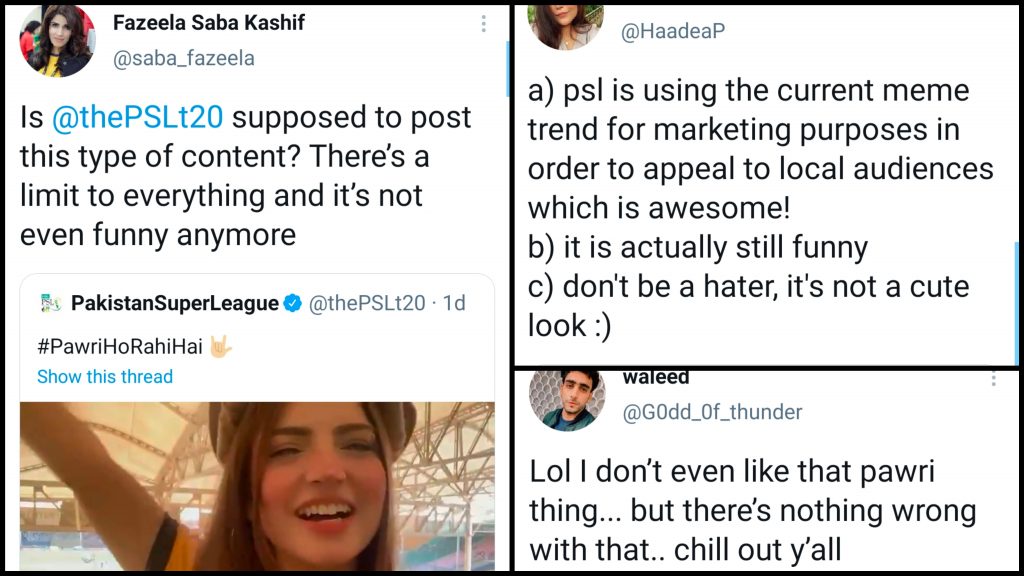Viewport: 1024px width, 576px height.
Task: Click the blue verified badge next to PakistanSuperLeague
Action: [x=293, y=303]
